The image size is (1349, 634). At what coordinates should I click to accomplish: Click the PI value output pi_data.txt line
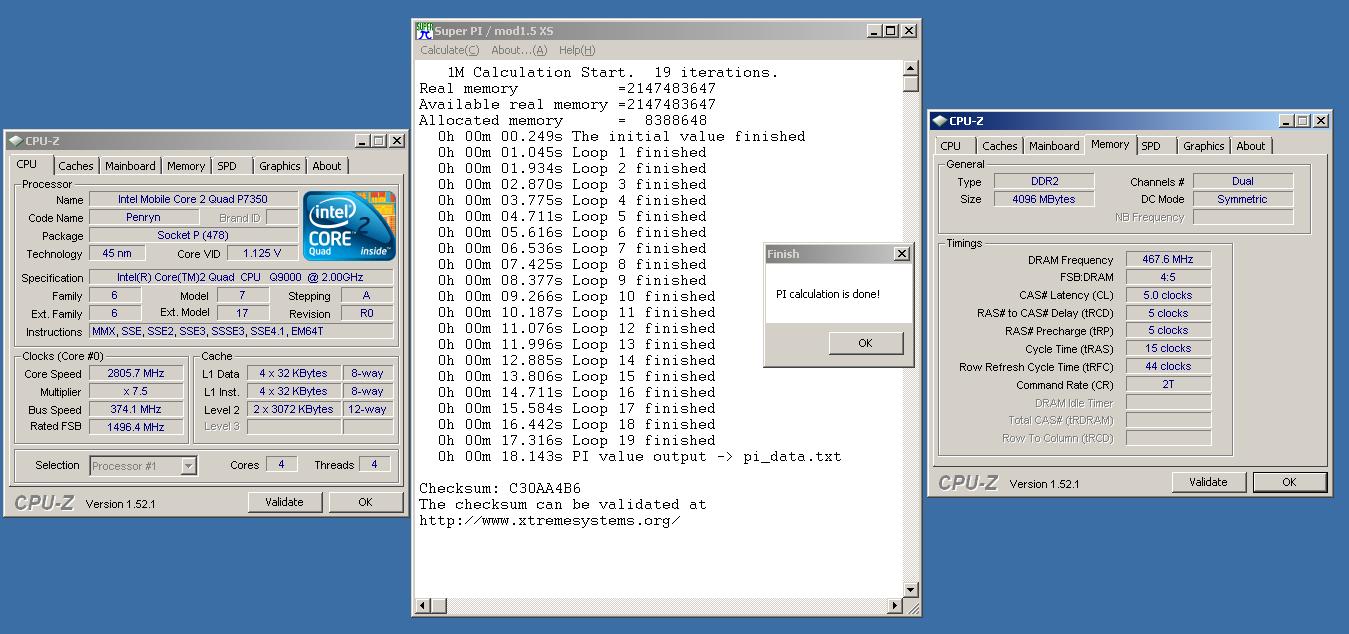639,456
